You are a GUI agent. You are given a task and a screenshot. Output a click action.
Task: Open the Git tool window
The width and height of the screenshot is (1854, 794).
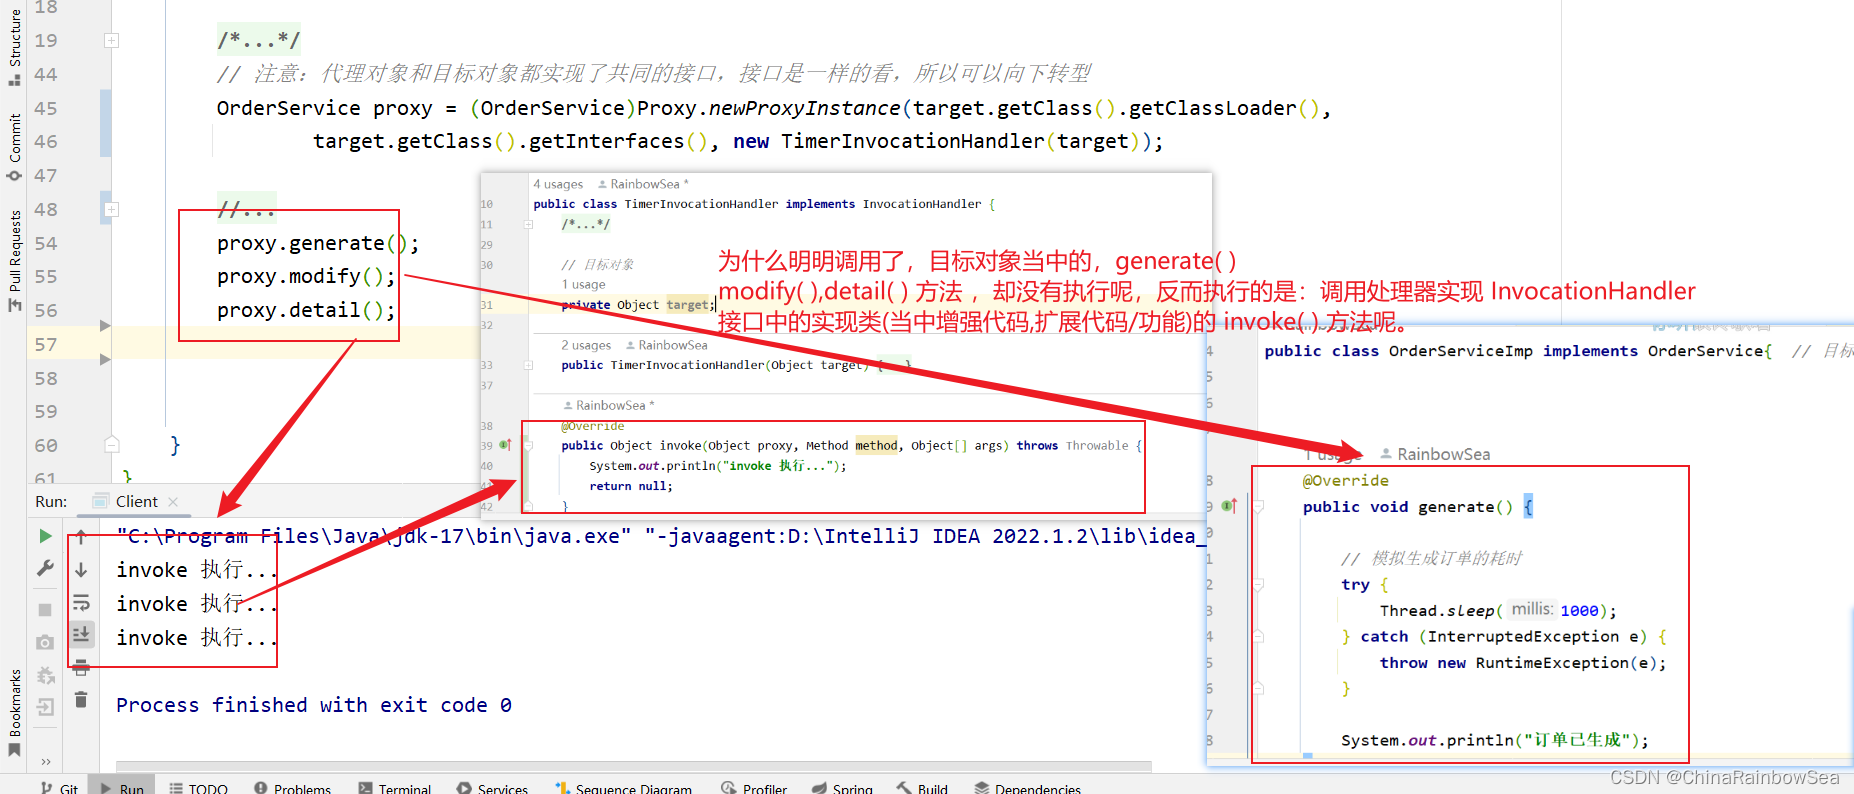coord(59,788)
